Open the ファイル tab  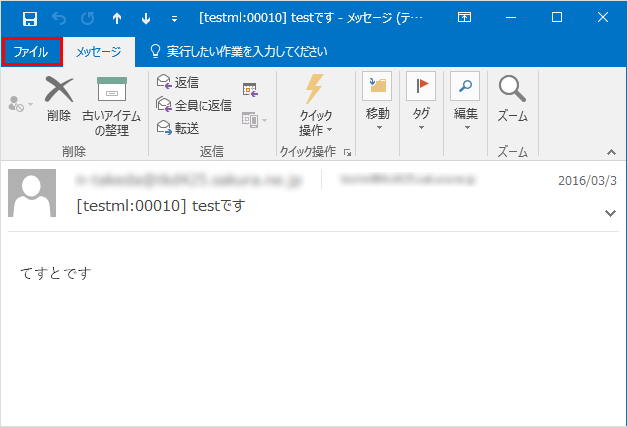coord(32,51)
